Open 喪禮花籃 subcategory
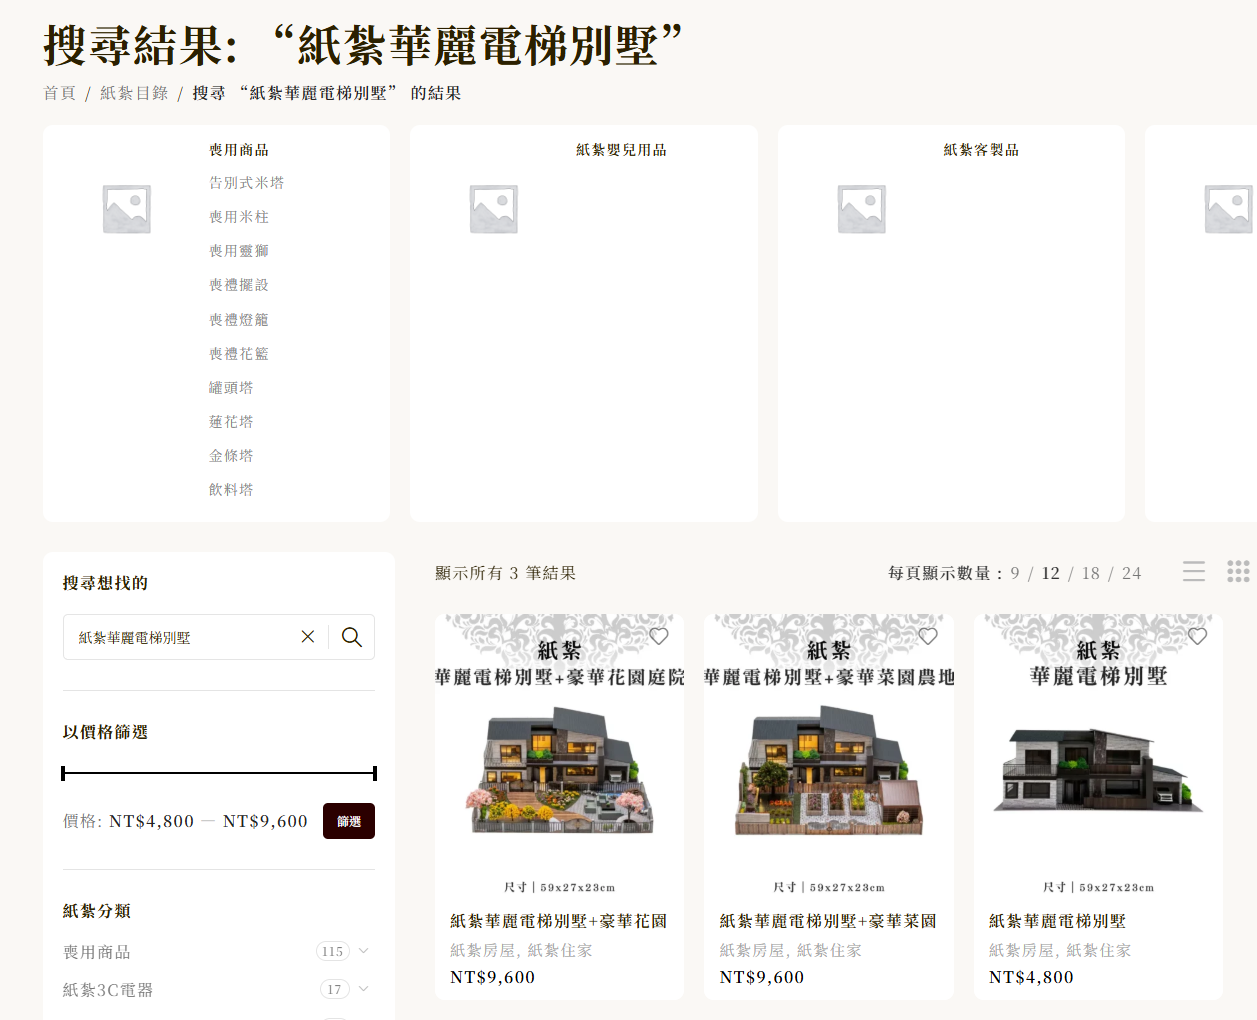Screen dimensions: 1257x1020 click(x=239, y=354)
